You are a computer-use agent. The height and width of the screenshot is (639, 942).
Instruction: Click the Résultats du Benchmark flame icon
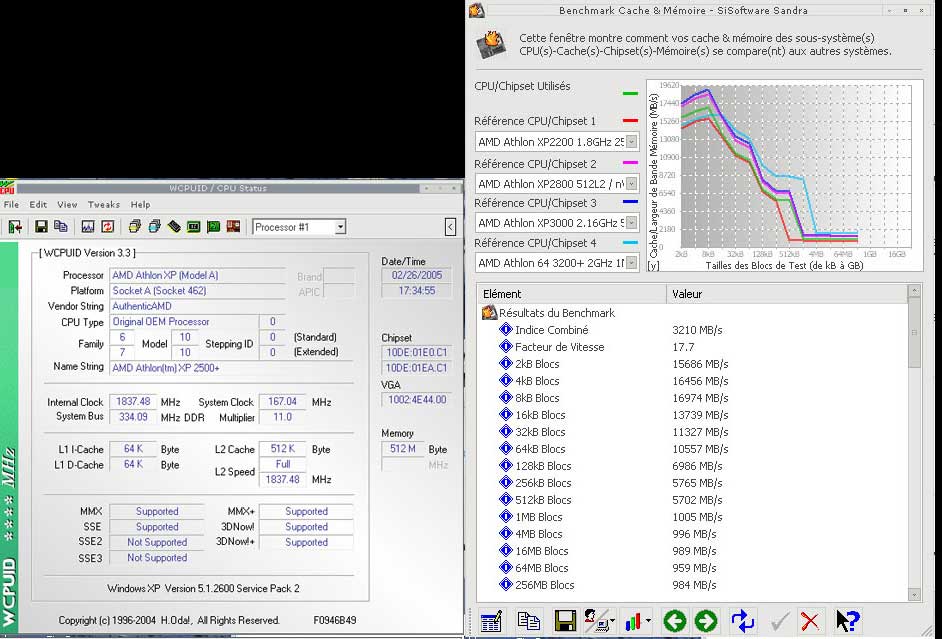pos(489,312)
